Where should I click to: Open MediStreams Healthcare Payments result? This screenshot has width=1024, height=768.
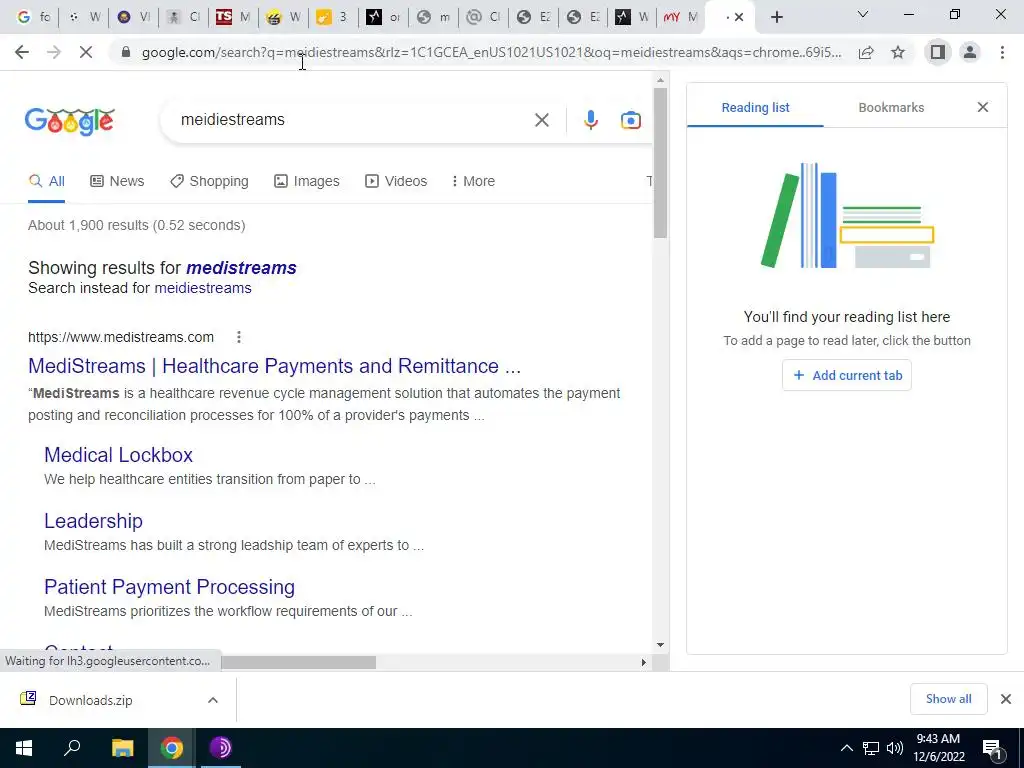tap(274, 366)
